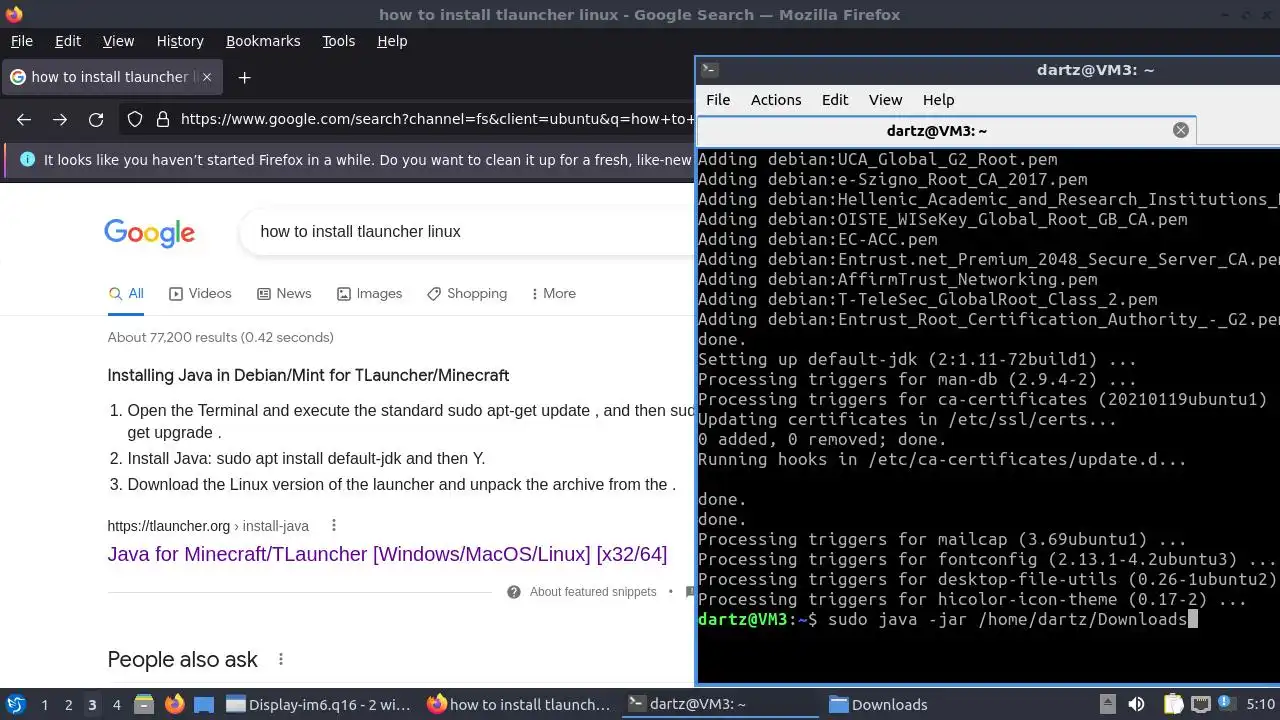Open Firefox History menu
1280x720 pixels.
180,41
